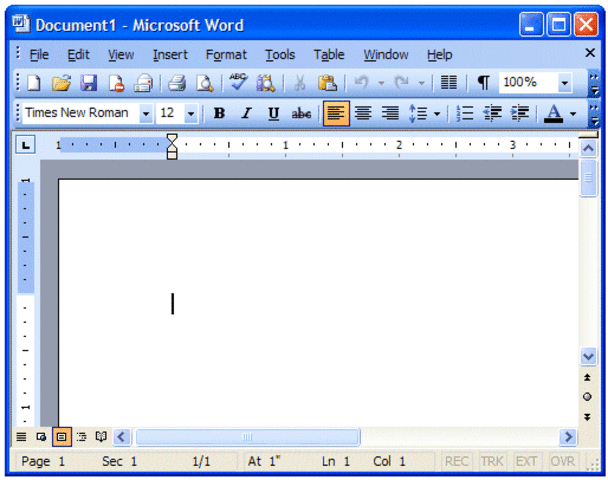Insert a numbered list

coord(465,113)
